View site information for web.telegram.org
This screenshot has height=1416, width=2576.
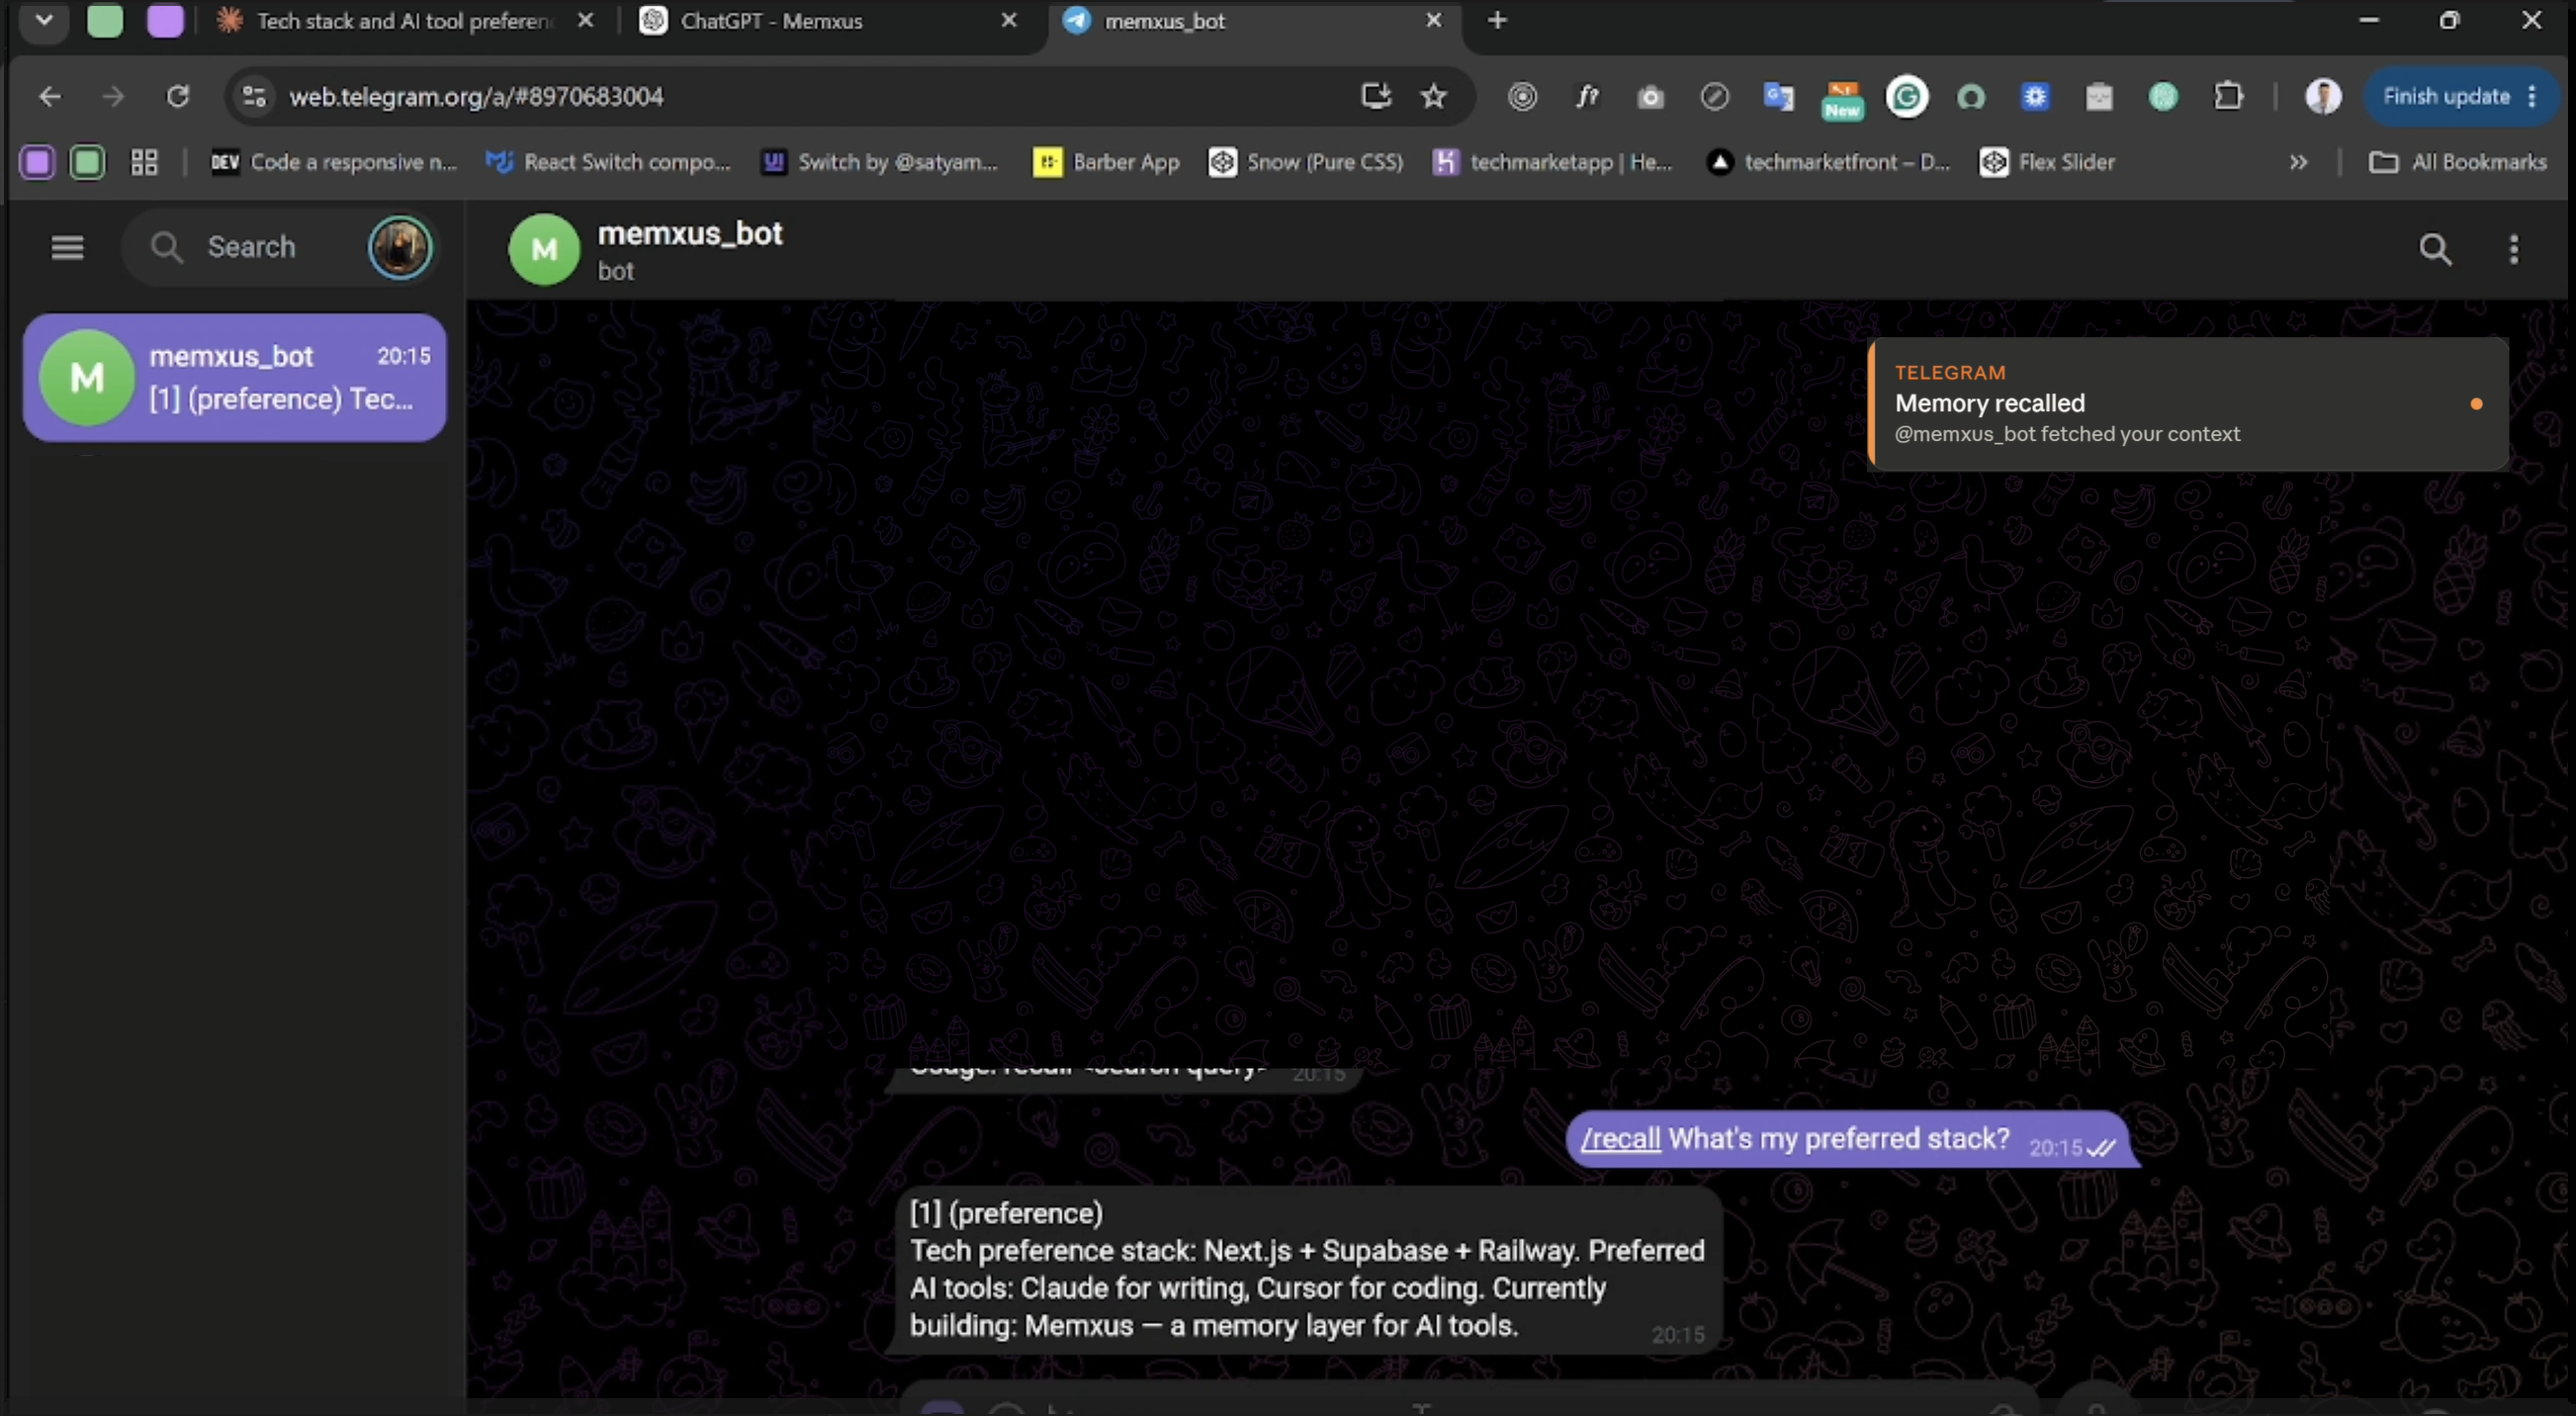click(254, 97)
